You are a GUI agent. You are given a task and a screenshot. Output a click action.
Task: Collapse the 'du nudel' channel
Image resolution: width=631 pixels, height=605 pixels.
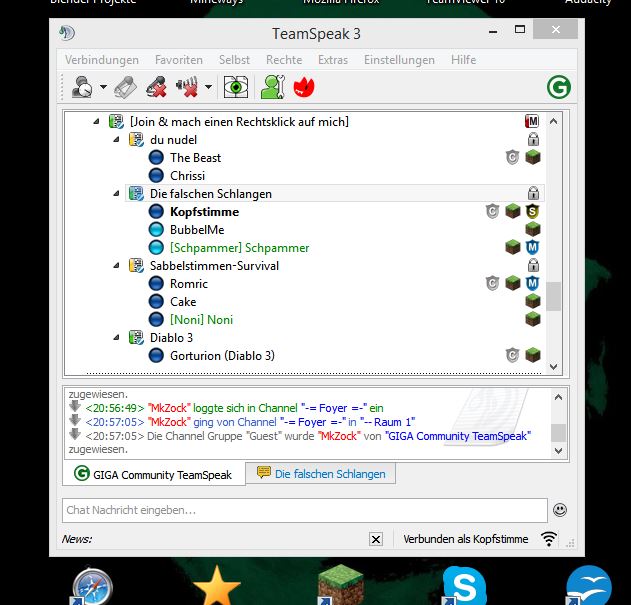(x=117, y=140)
